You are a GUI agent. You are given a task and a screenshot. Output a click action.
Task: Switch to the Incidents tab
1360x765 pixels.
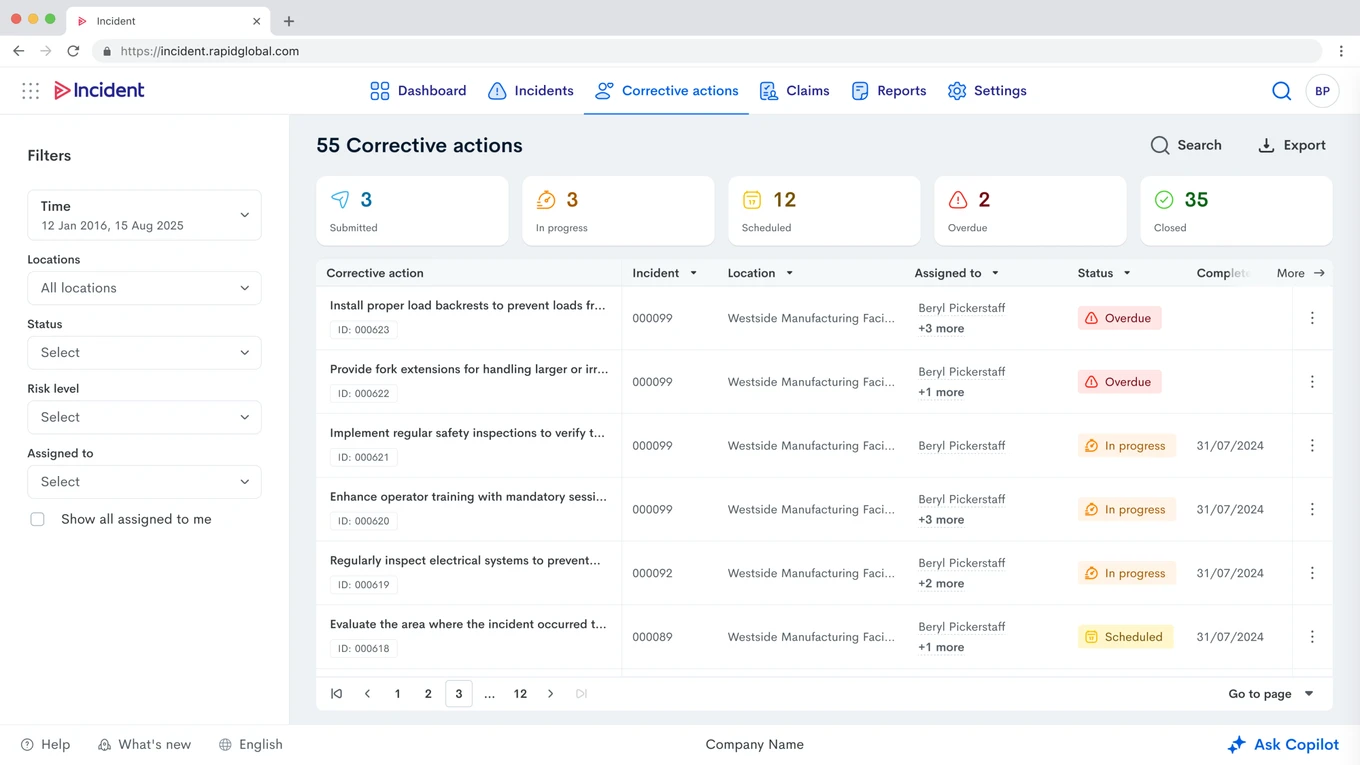point(530,91)
